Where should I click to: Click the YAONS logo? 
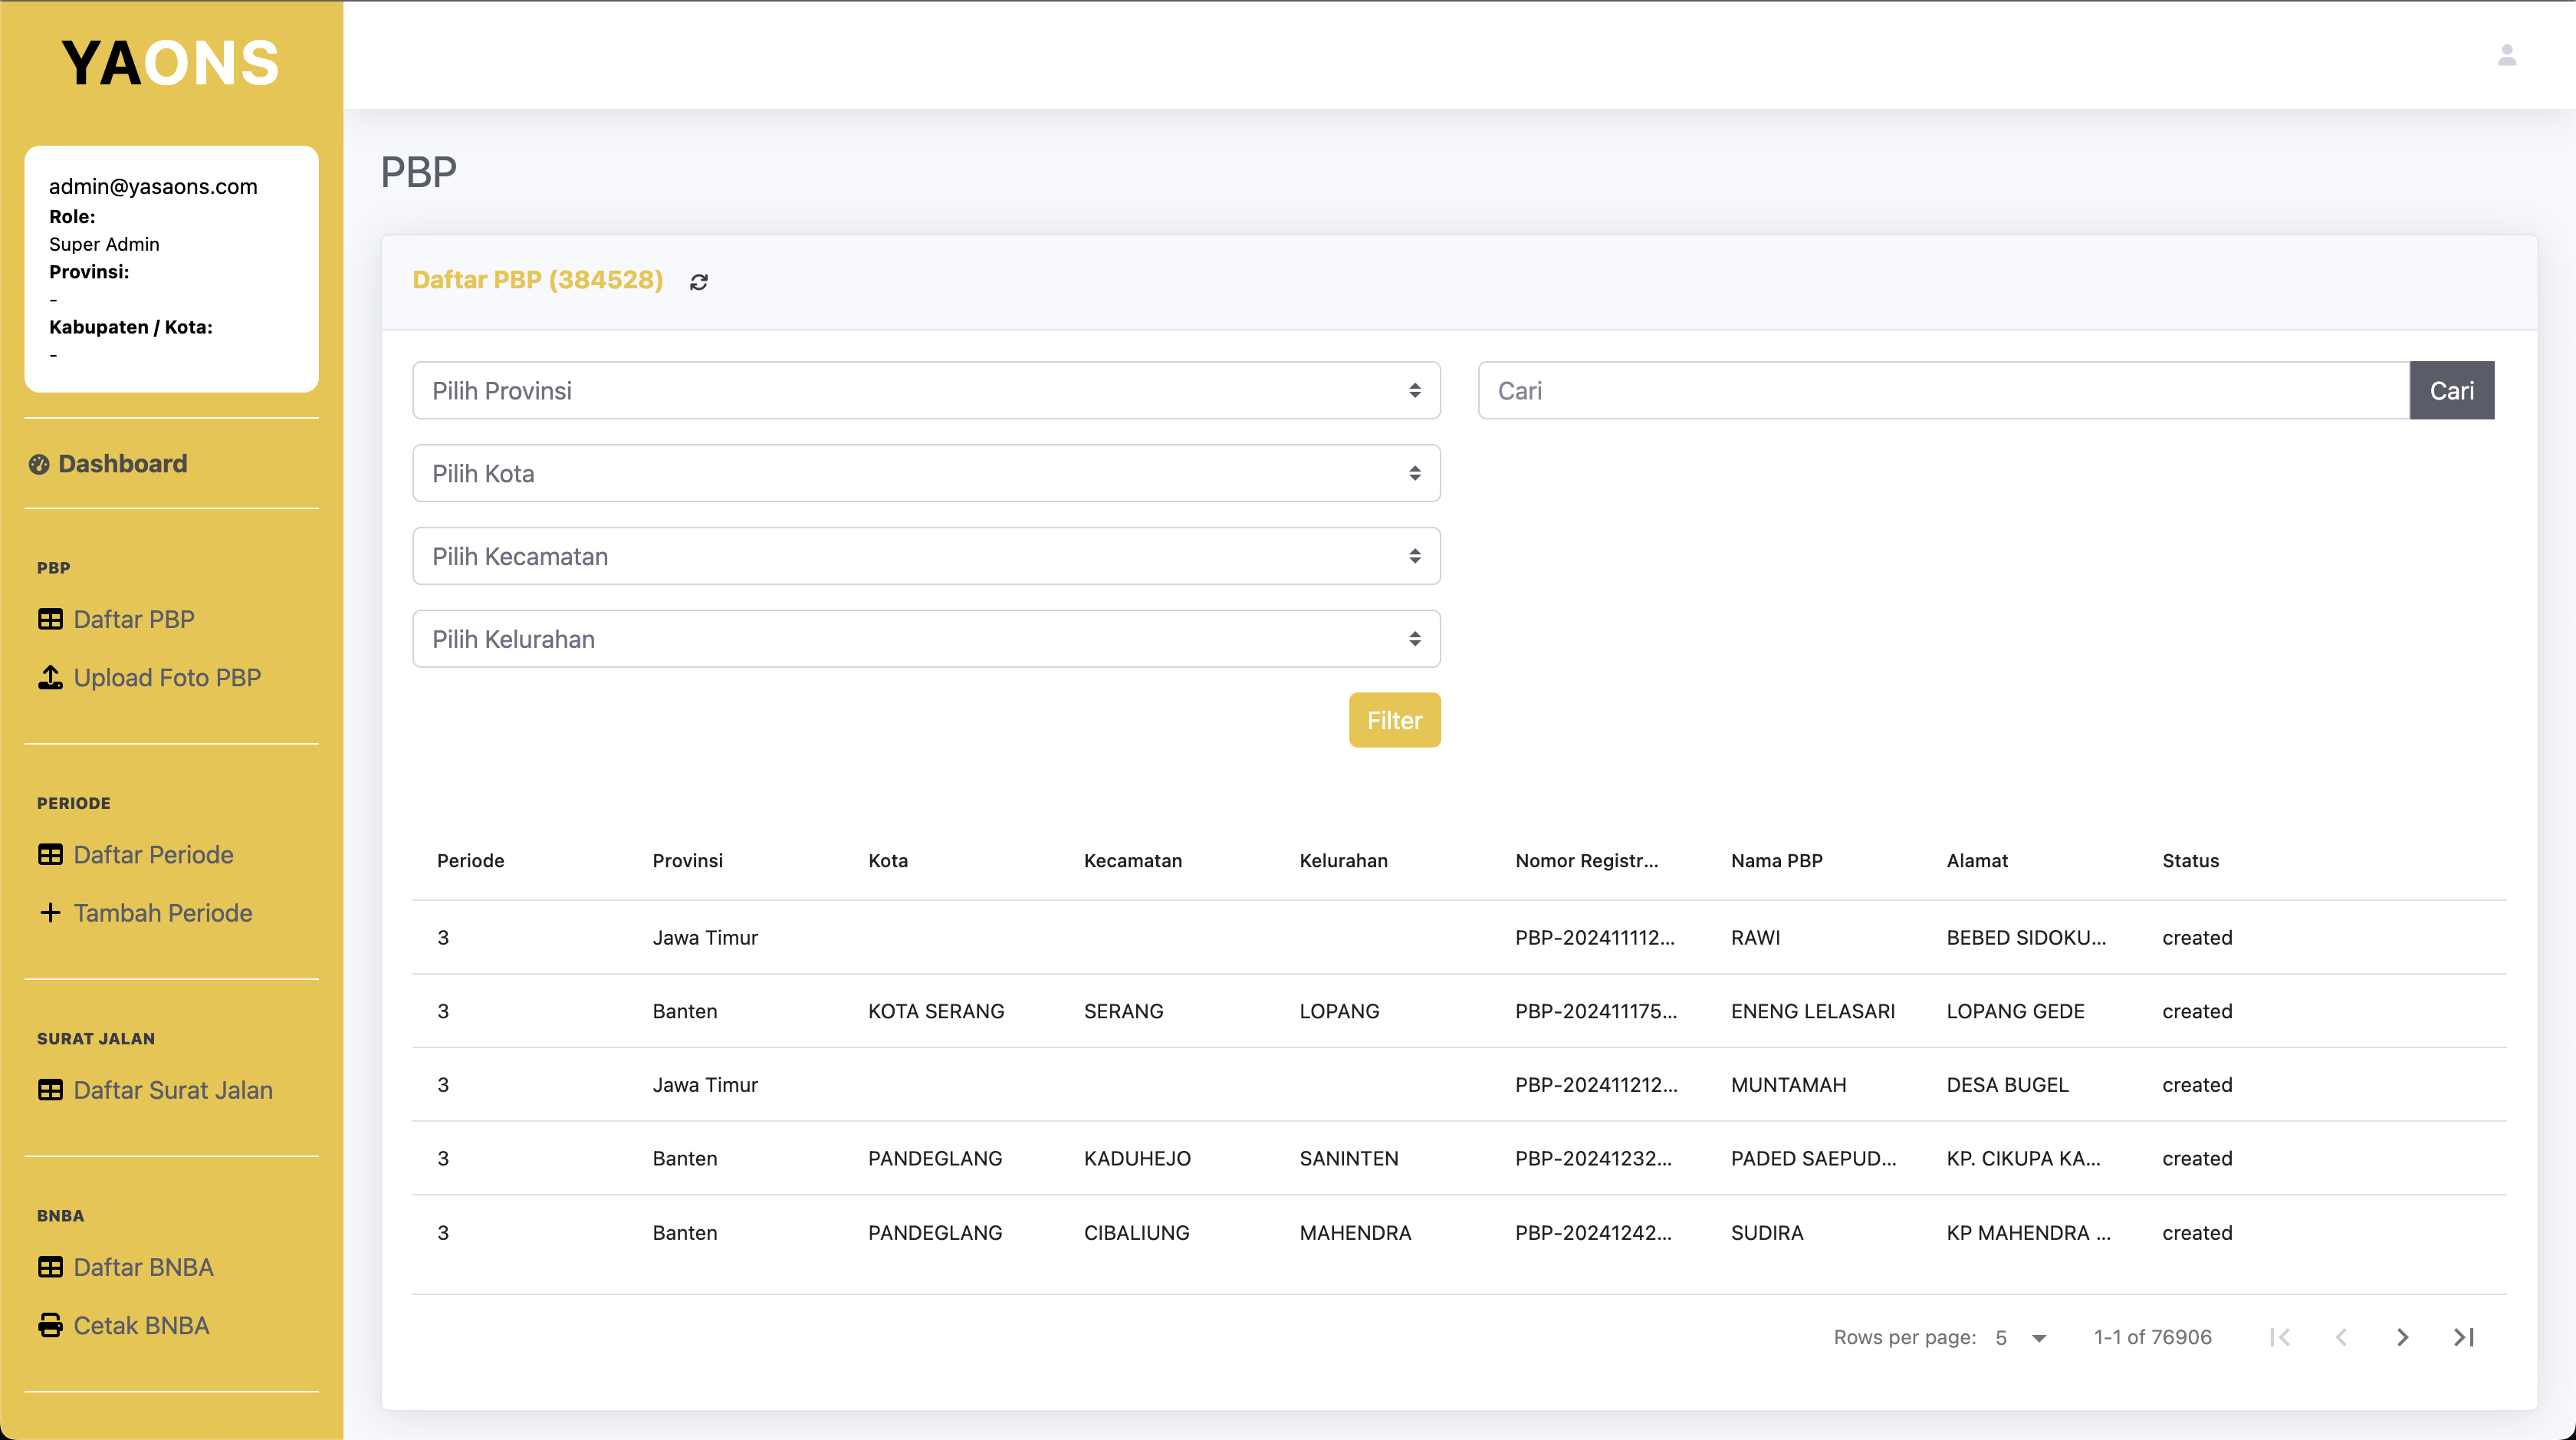coord(171,63)
